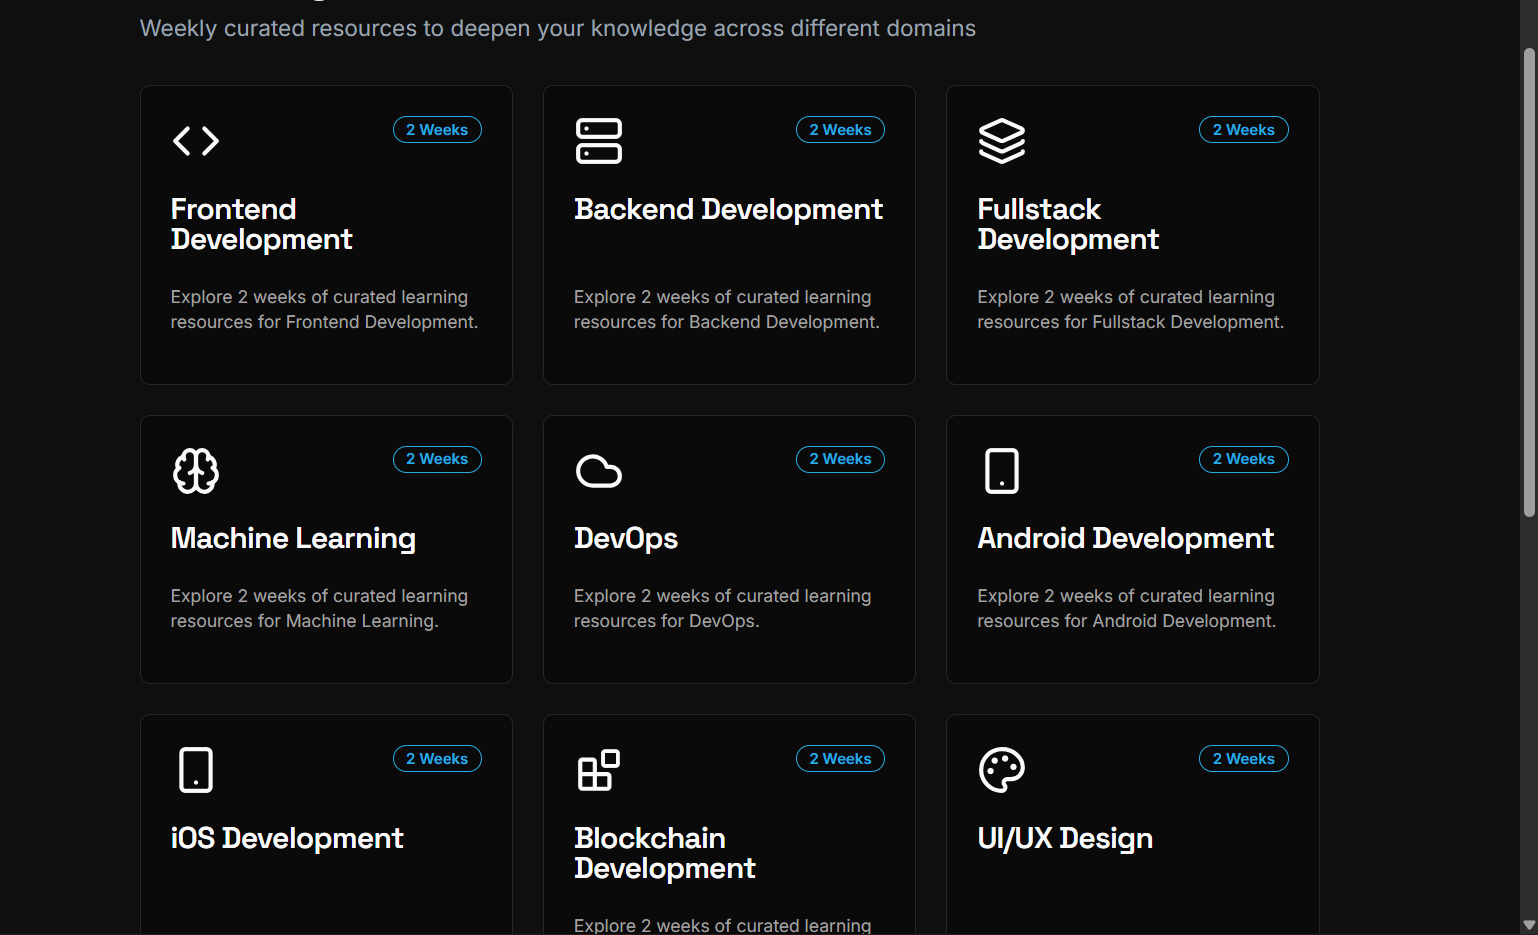
Task: Click the Machine Learning card description text
Action: pos(319,608)
